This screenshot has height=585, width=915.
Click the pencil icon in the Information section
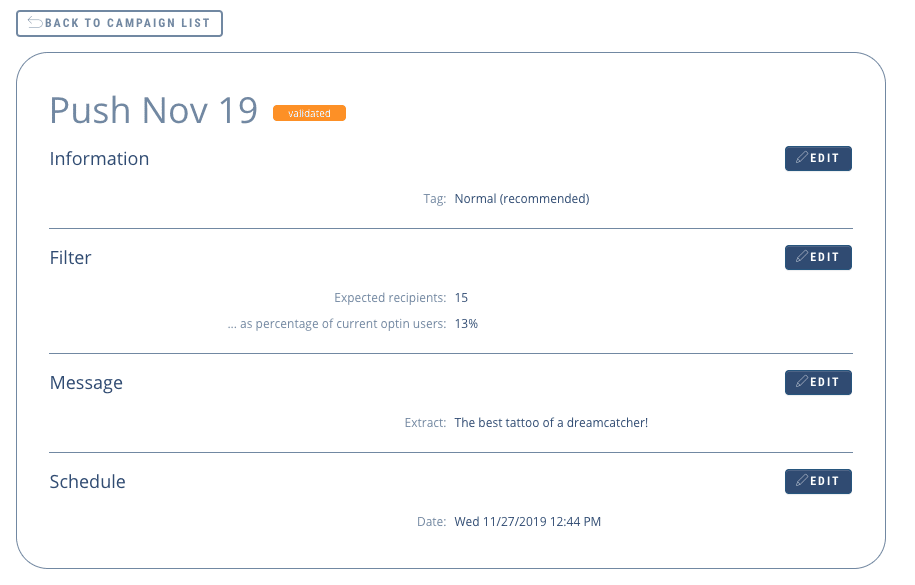[802, 158]
